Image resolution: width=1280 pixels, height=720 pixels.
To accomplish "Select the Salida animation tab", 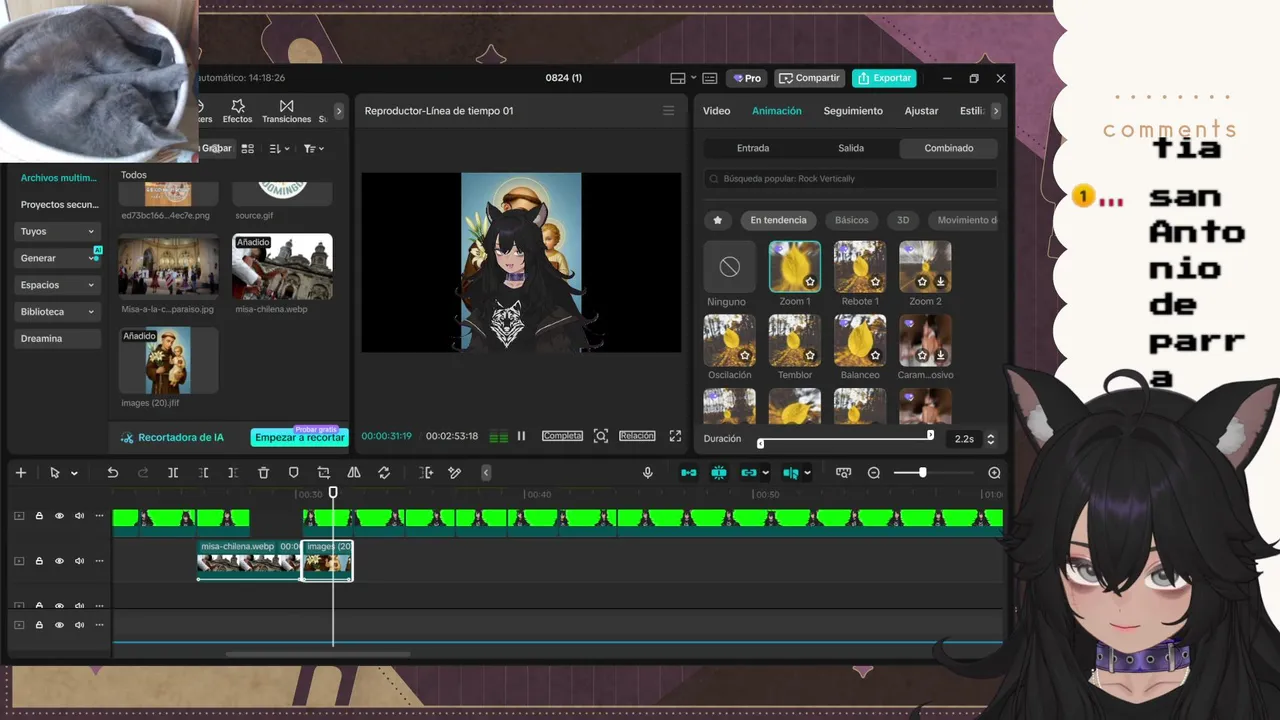I will 851,148.
